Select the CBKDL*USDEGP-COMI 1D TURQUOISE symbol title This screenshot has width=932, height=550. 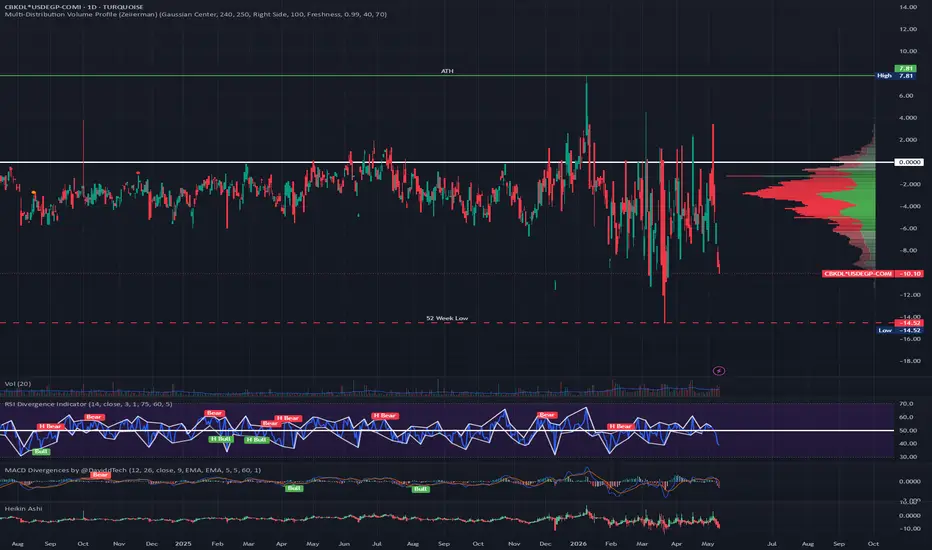[74, 7]
